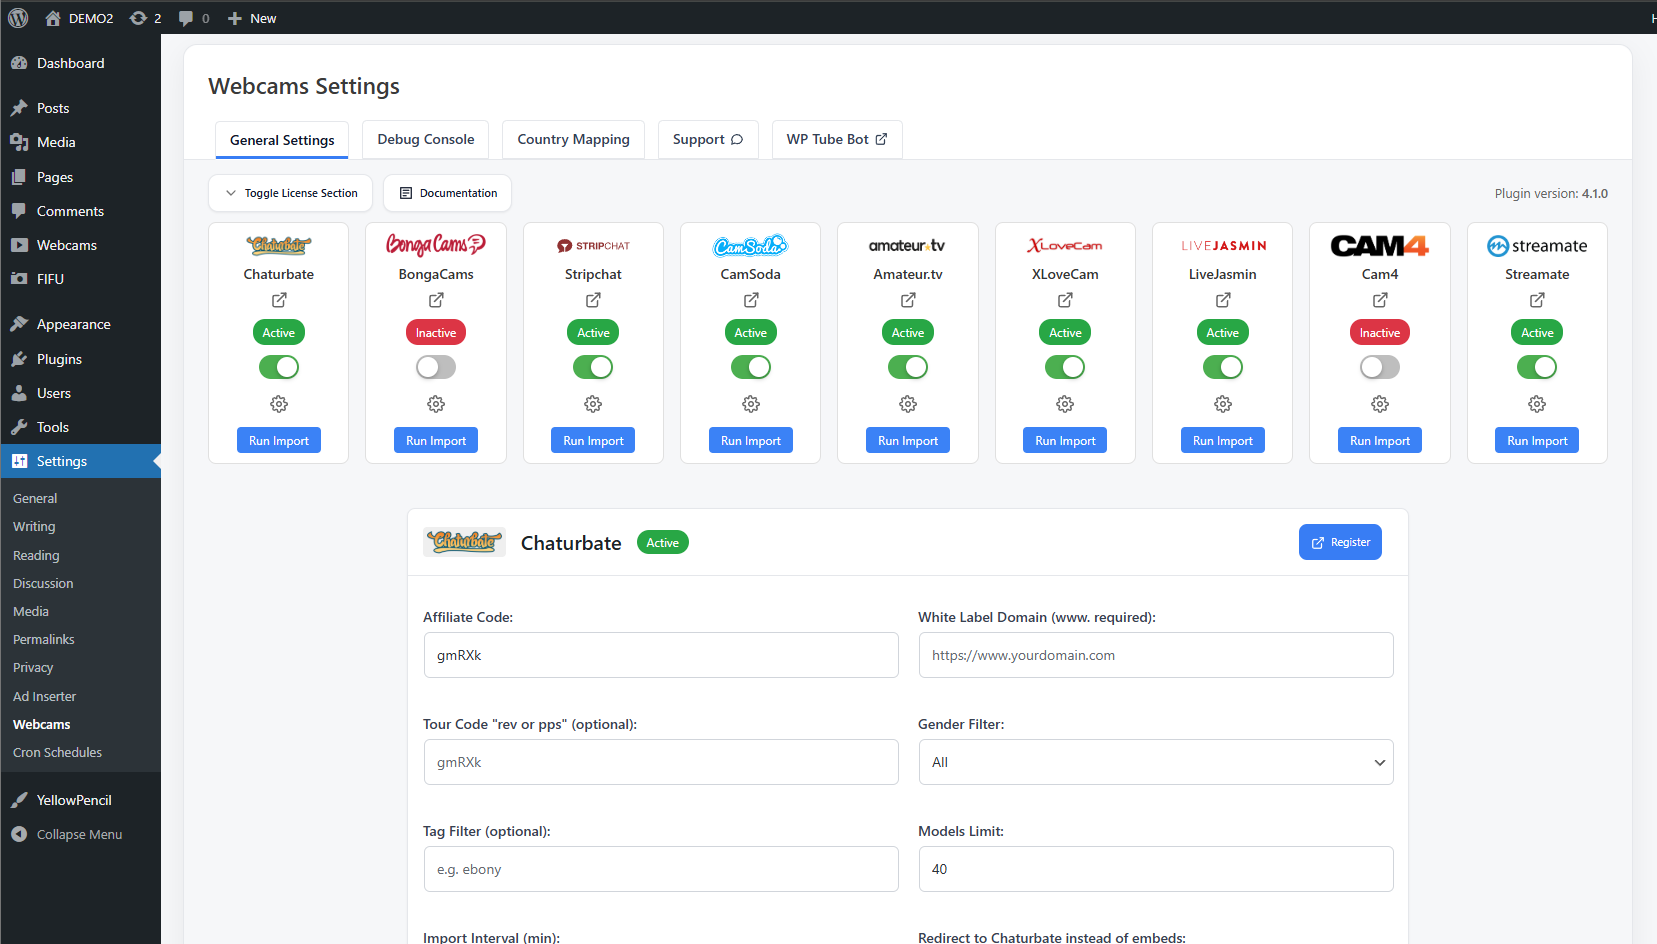Image resolution: width=1657 pixels, height=944 pixels.
Task: Open Stripchat external link icon
Action: (593, 300)
